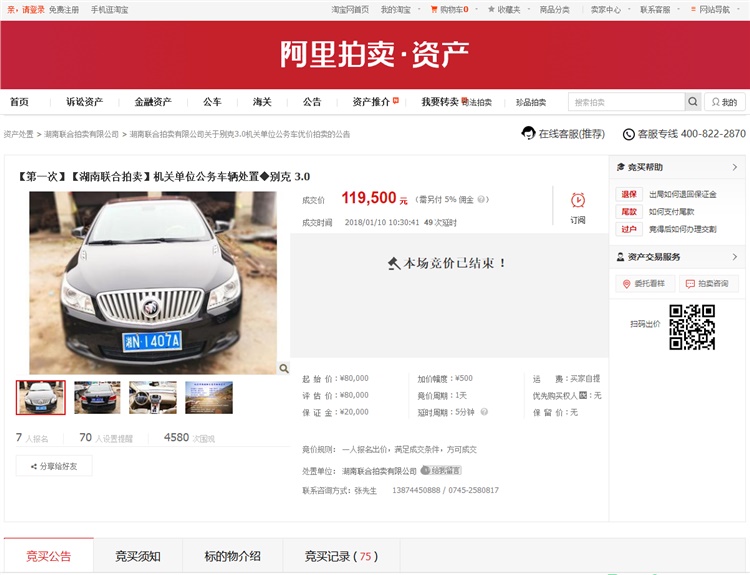Click the QR code for bidding

692,327
